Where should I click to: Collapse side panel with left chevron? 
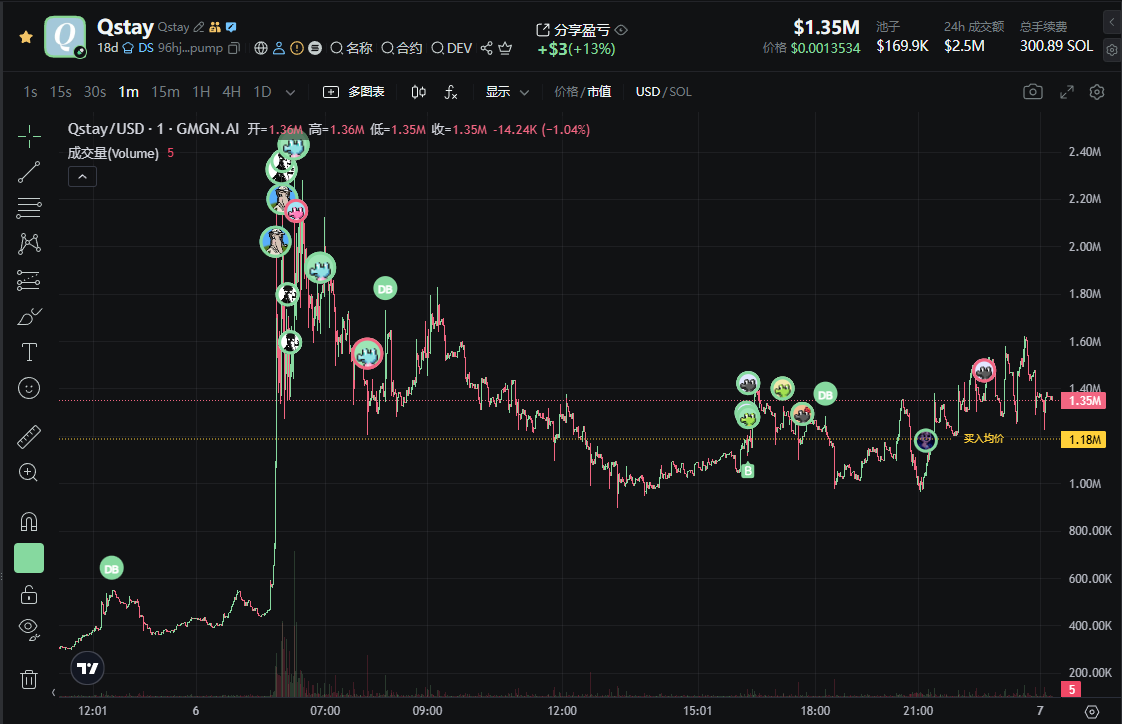(x=1111, y=22)
